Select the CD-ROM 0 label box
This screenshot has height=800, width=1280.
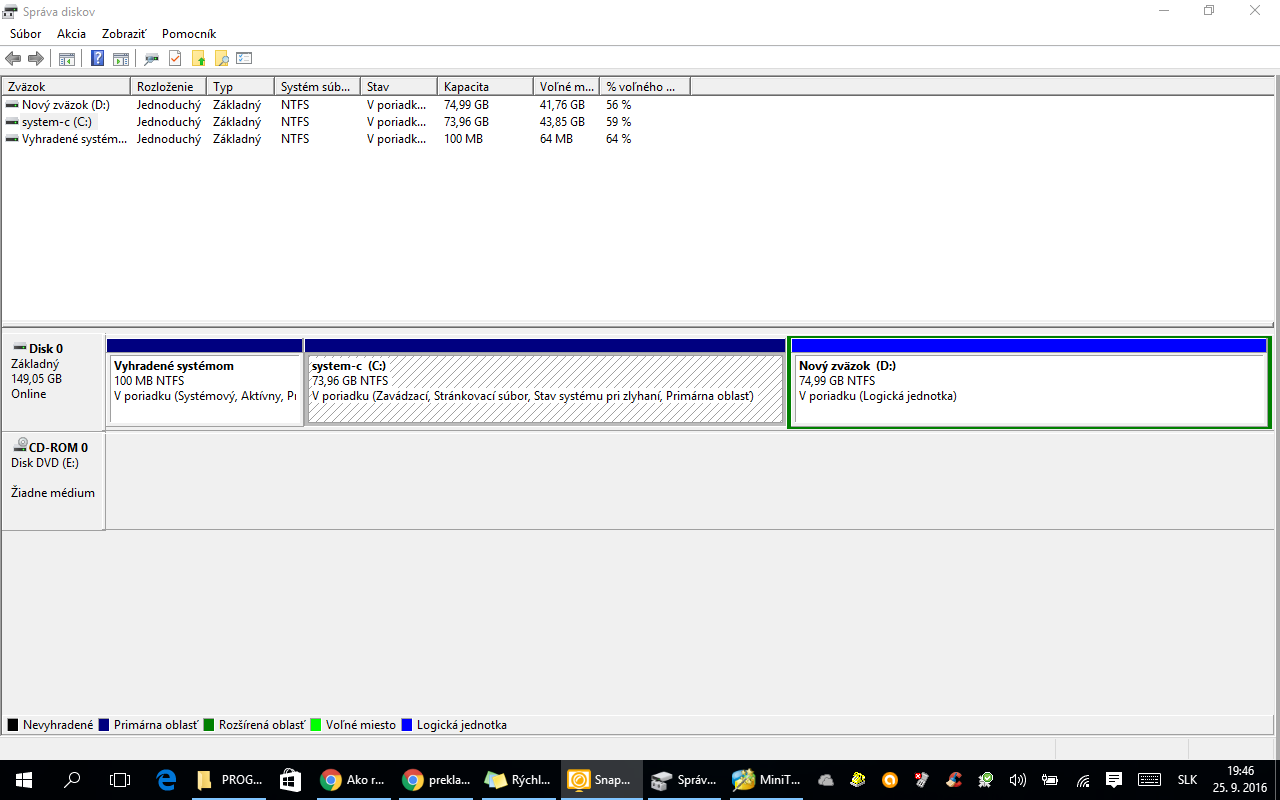point(54,481)
